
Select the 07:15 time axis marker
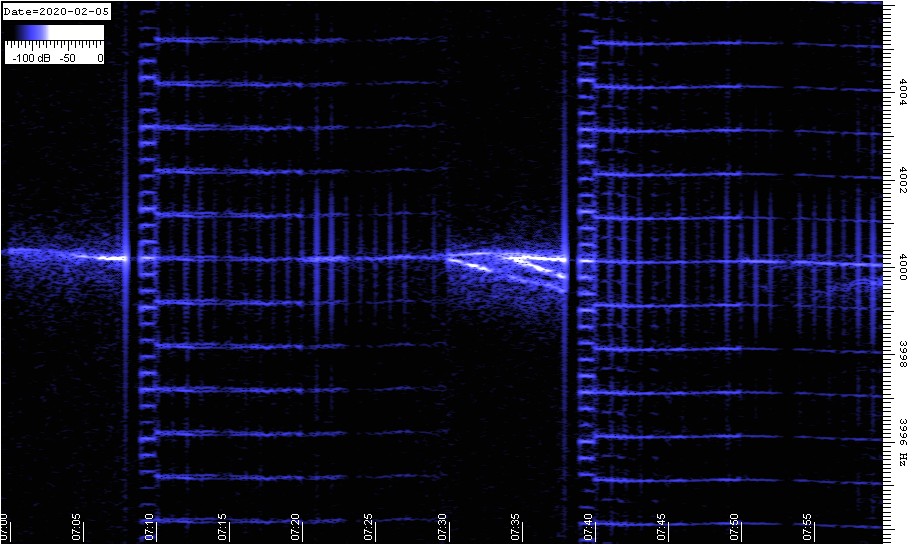click(223, 527)
